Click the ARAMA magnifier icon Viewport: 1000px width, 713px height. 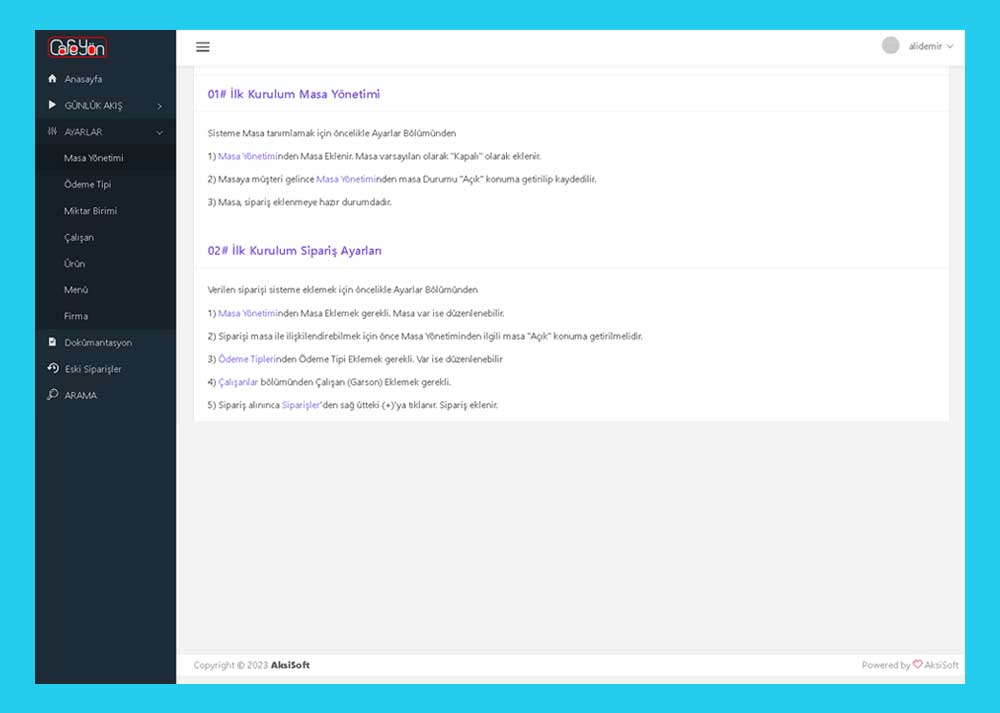53,395
